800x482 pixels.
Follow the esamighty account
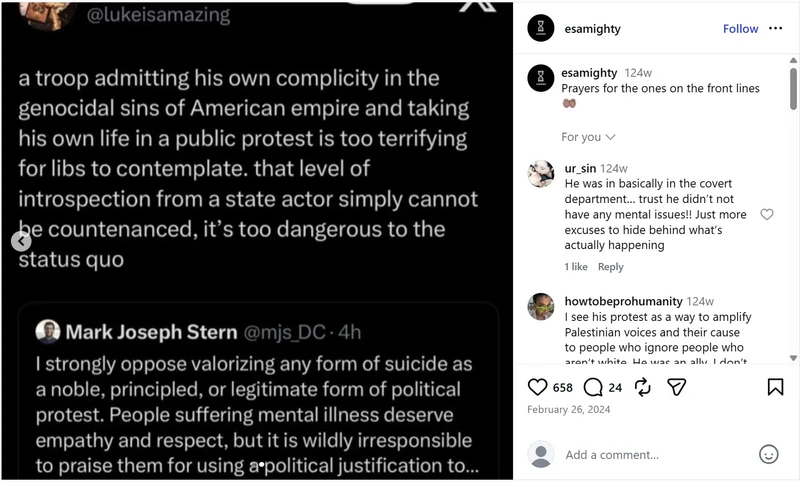(x=740, y=29)
